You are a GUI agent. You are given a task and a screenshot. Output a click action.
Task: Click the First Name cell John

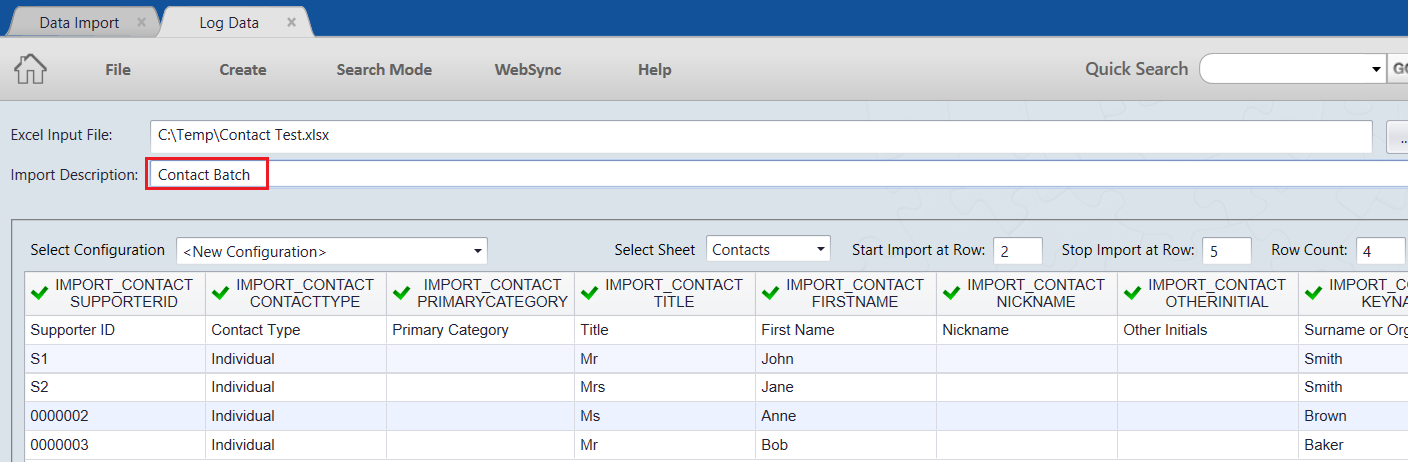846,359
